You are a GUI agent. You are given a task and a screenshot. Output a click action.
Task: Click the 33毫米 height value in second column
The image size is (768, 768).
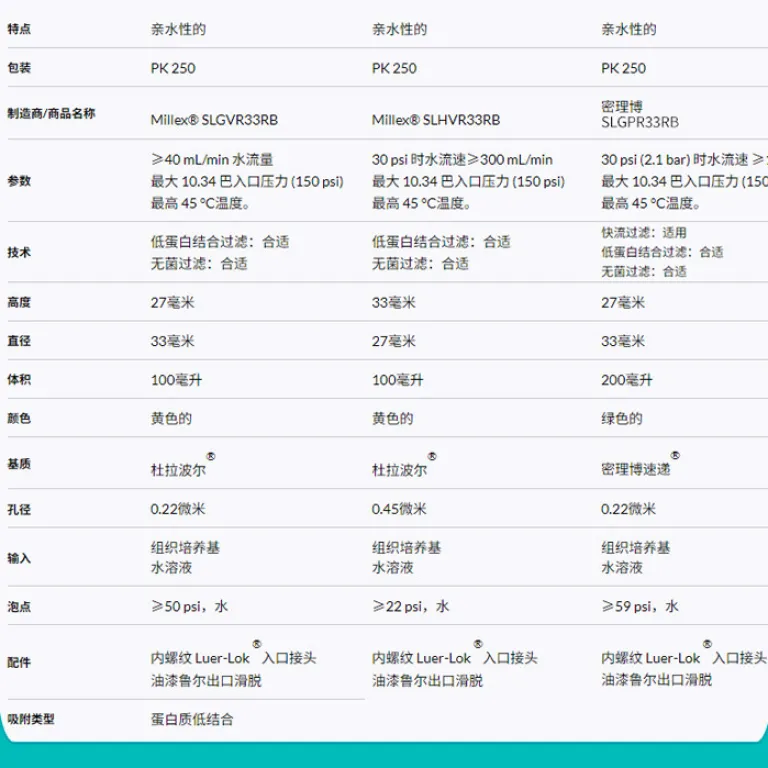[x=394, y=303]
